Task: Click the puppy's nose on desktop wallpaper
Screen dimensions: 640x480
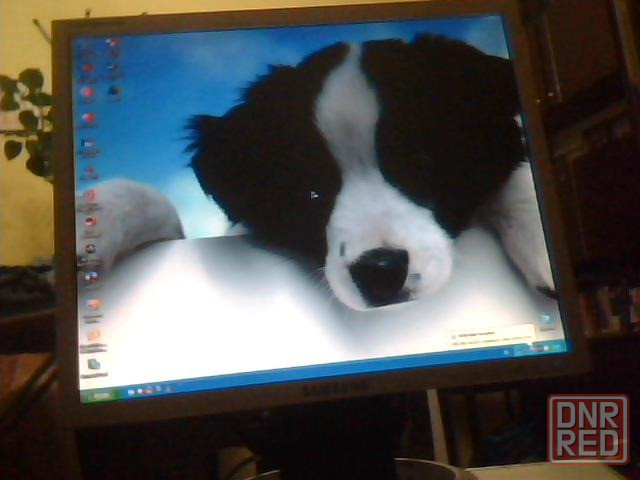Action: click(x=380, y=273)
